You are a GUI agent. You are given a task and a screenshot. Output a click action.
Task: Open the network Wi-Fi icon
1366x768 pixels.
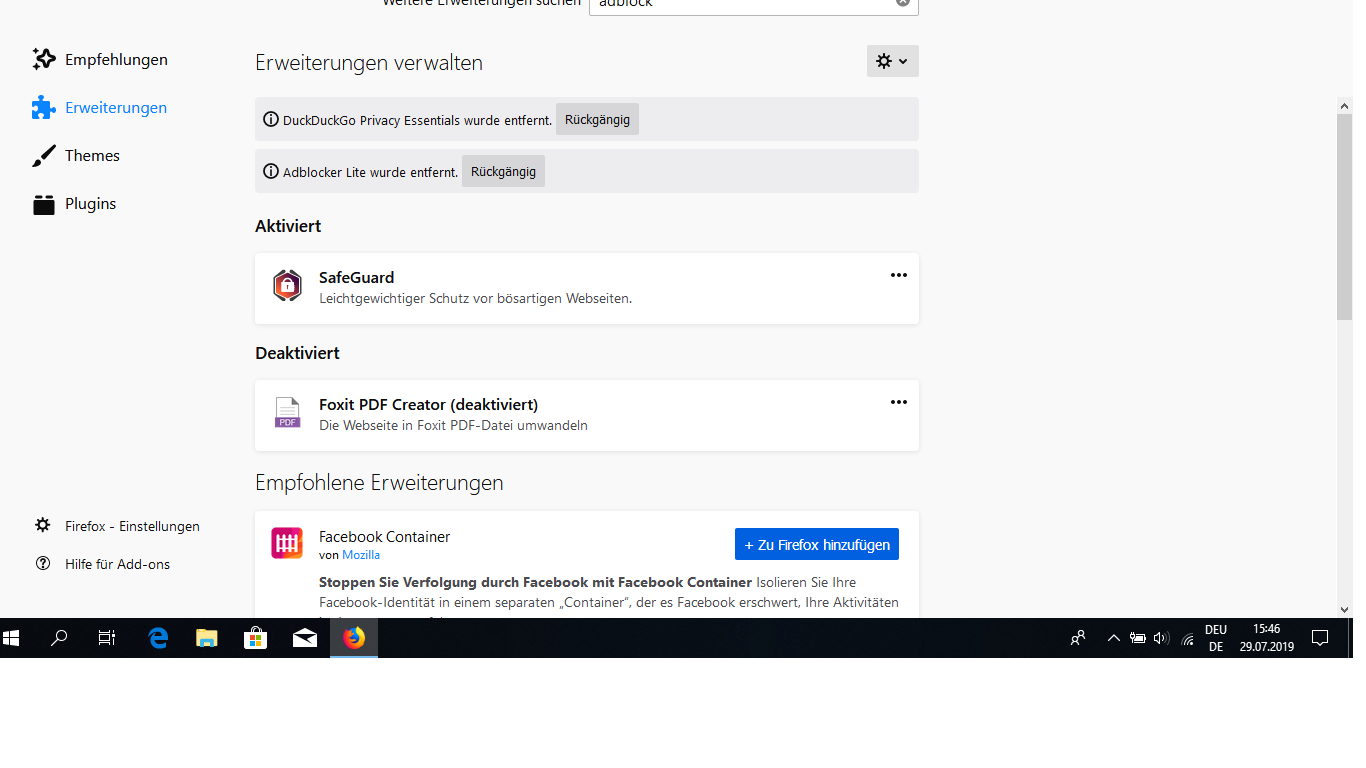[x=1187, y=638]
